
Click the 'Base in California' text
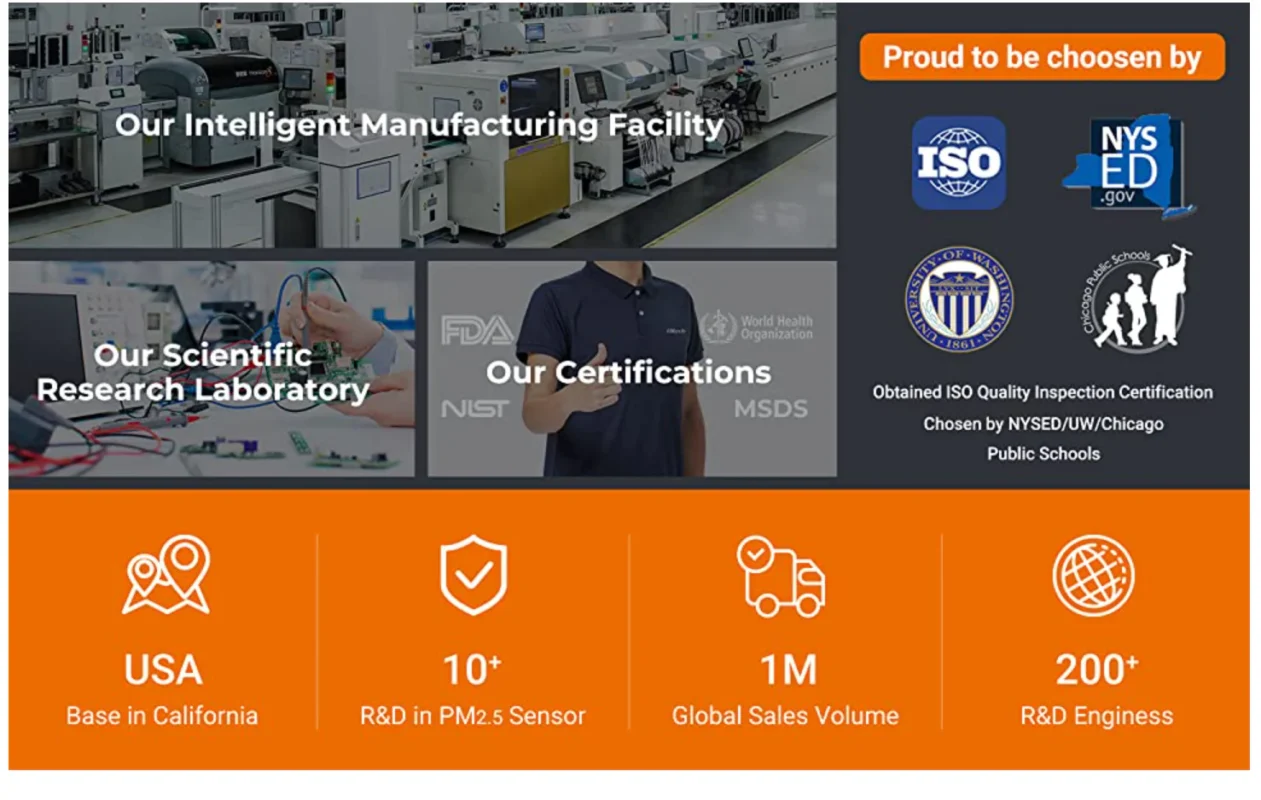coord(162,716)
